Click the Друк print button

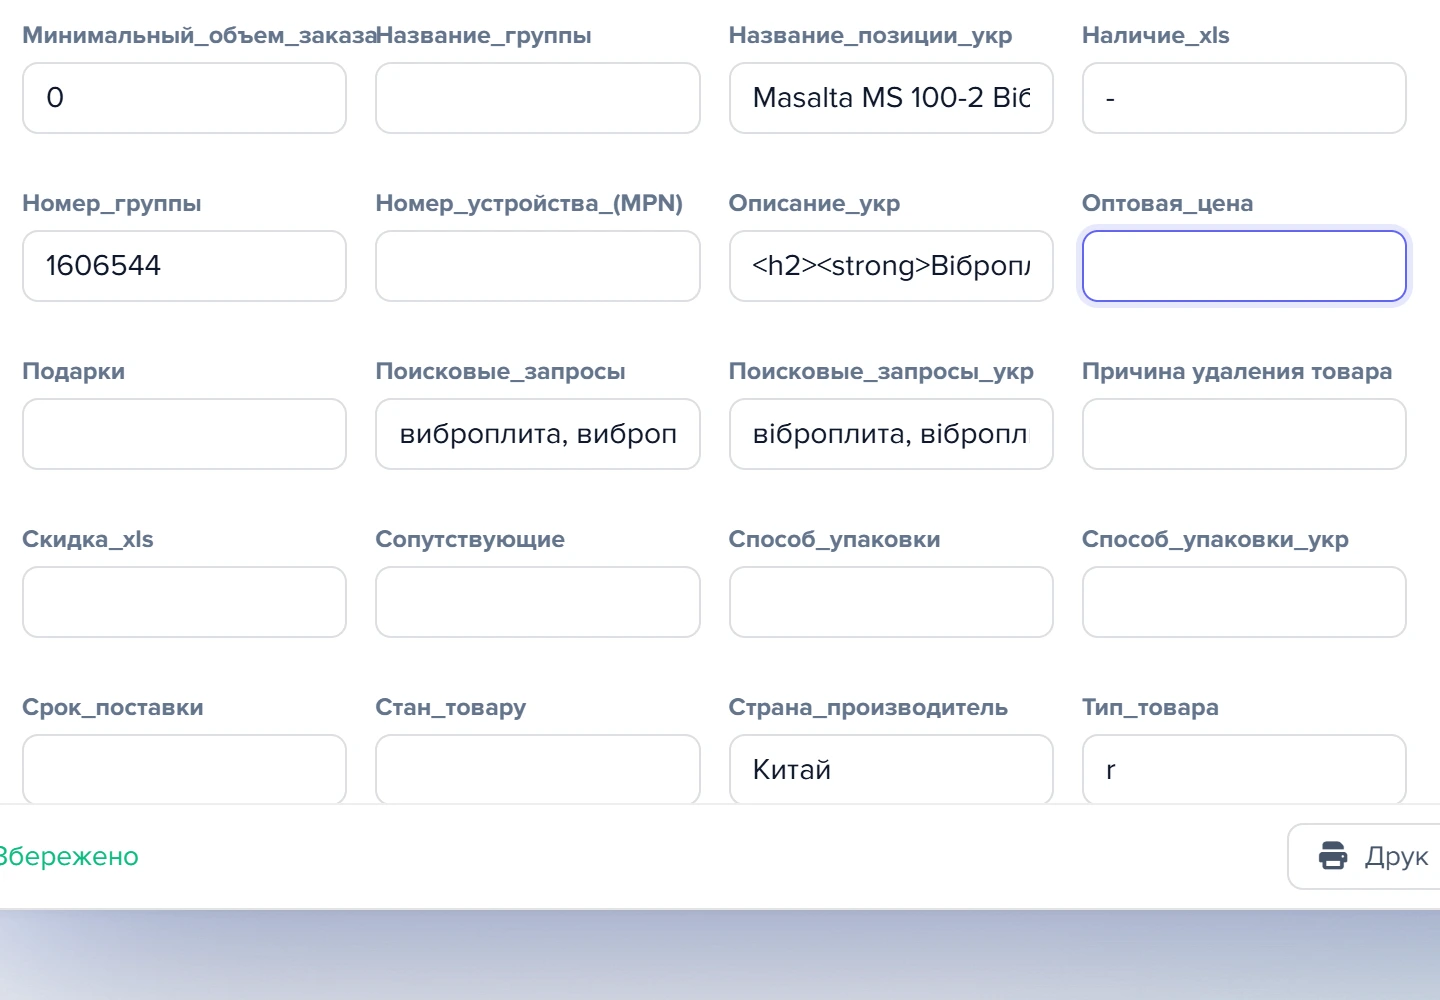coord(1364,856)
